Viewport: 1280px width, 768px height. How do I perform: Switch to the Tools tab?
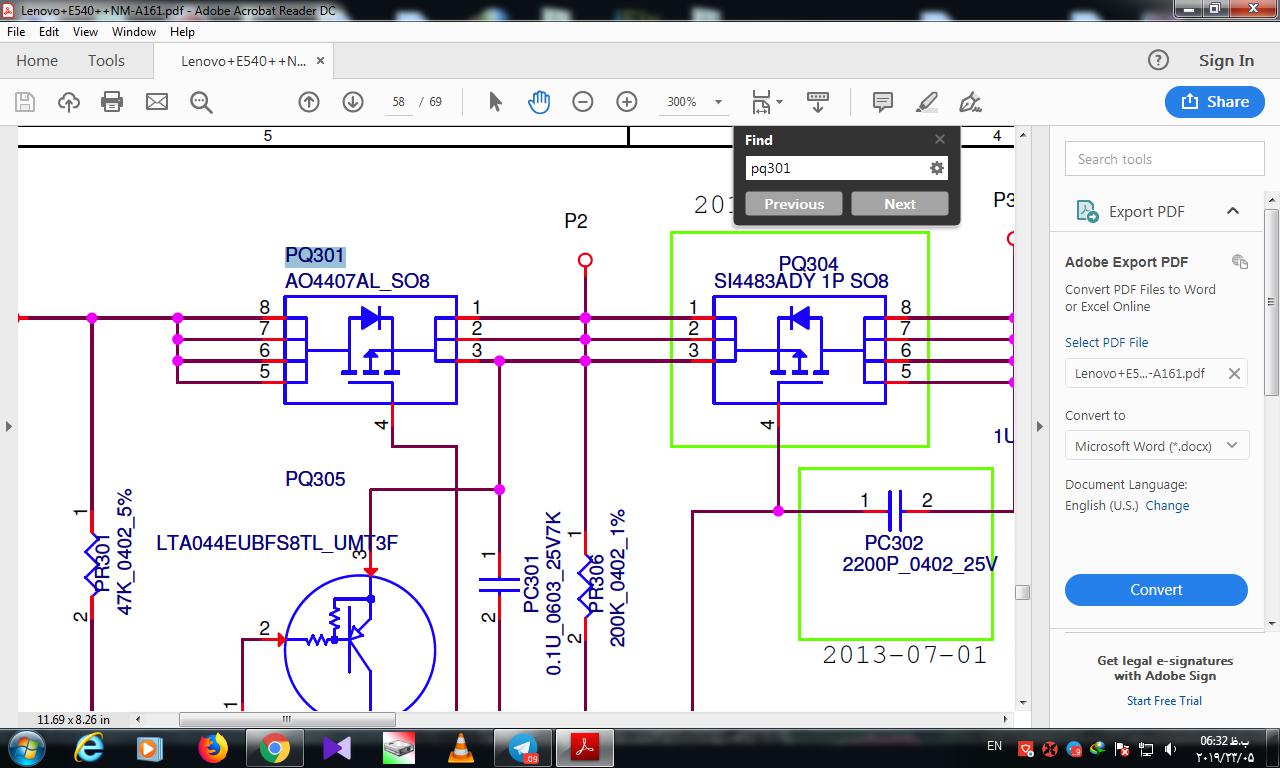tap(106, 61)
